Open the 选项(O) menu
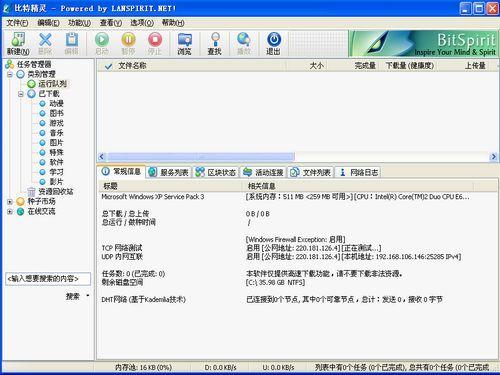The width and height of the screenshot is (500, 375). pos(142,23)
